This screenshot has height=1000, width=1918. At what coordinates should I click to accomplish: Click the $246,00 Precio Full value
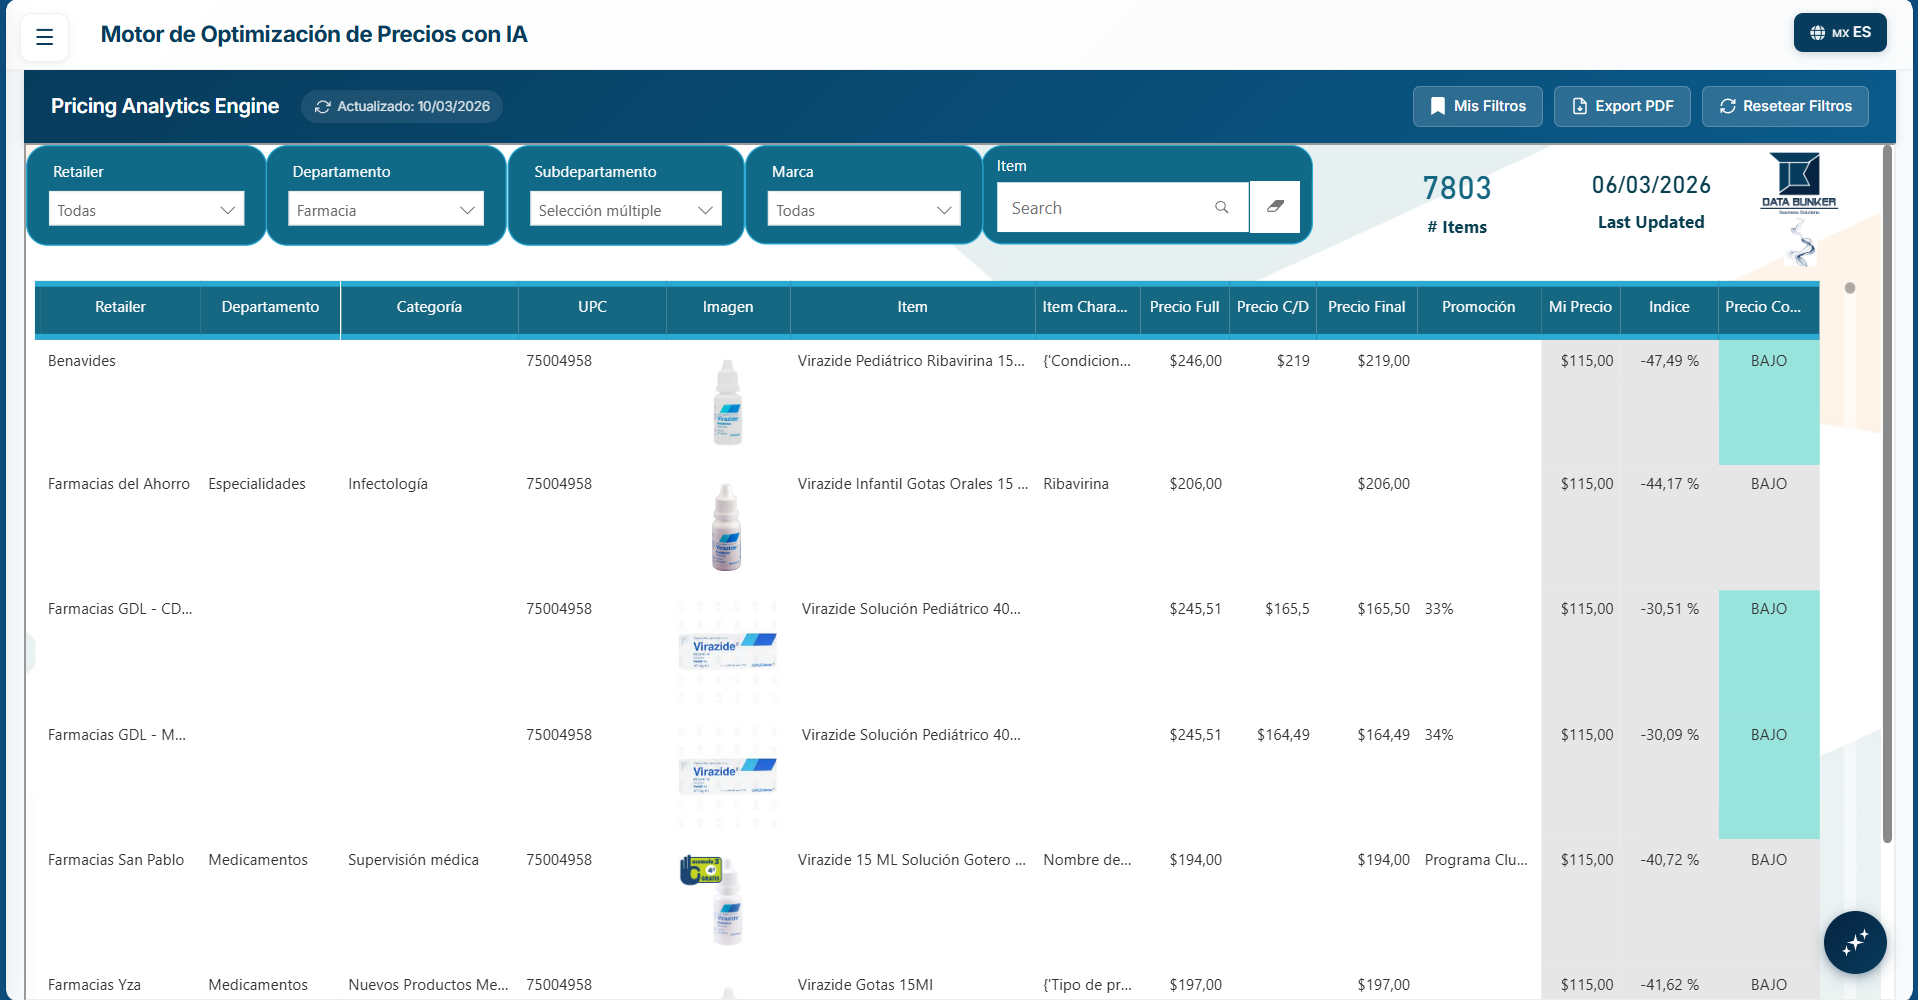click(1196, 361)
